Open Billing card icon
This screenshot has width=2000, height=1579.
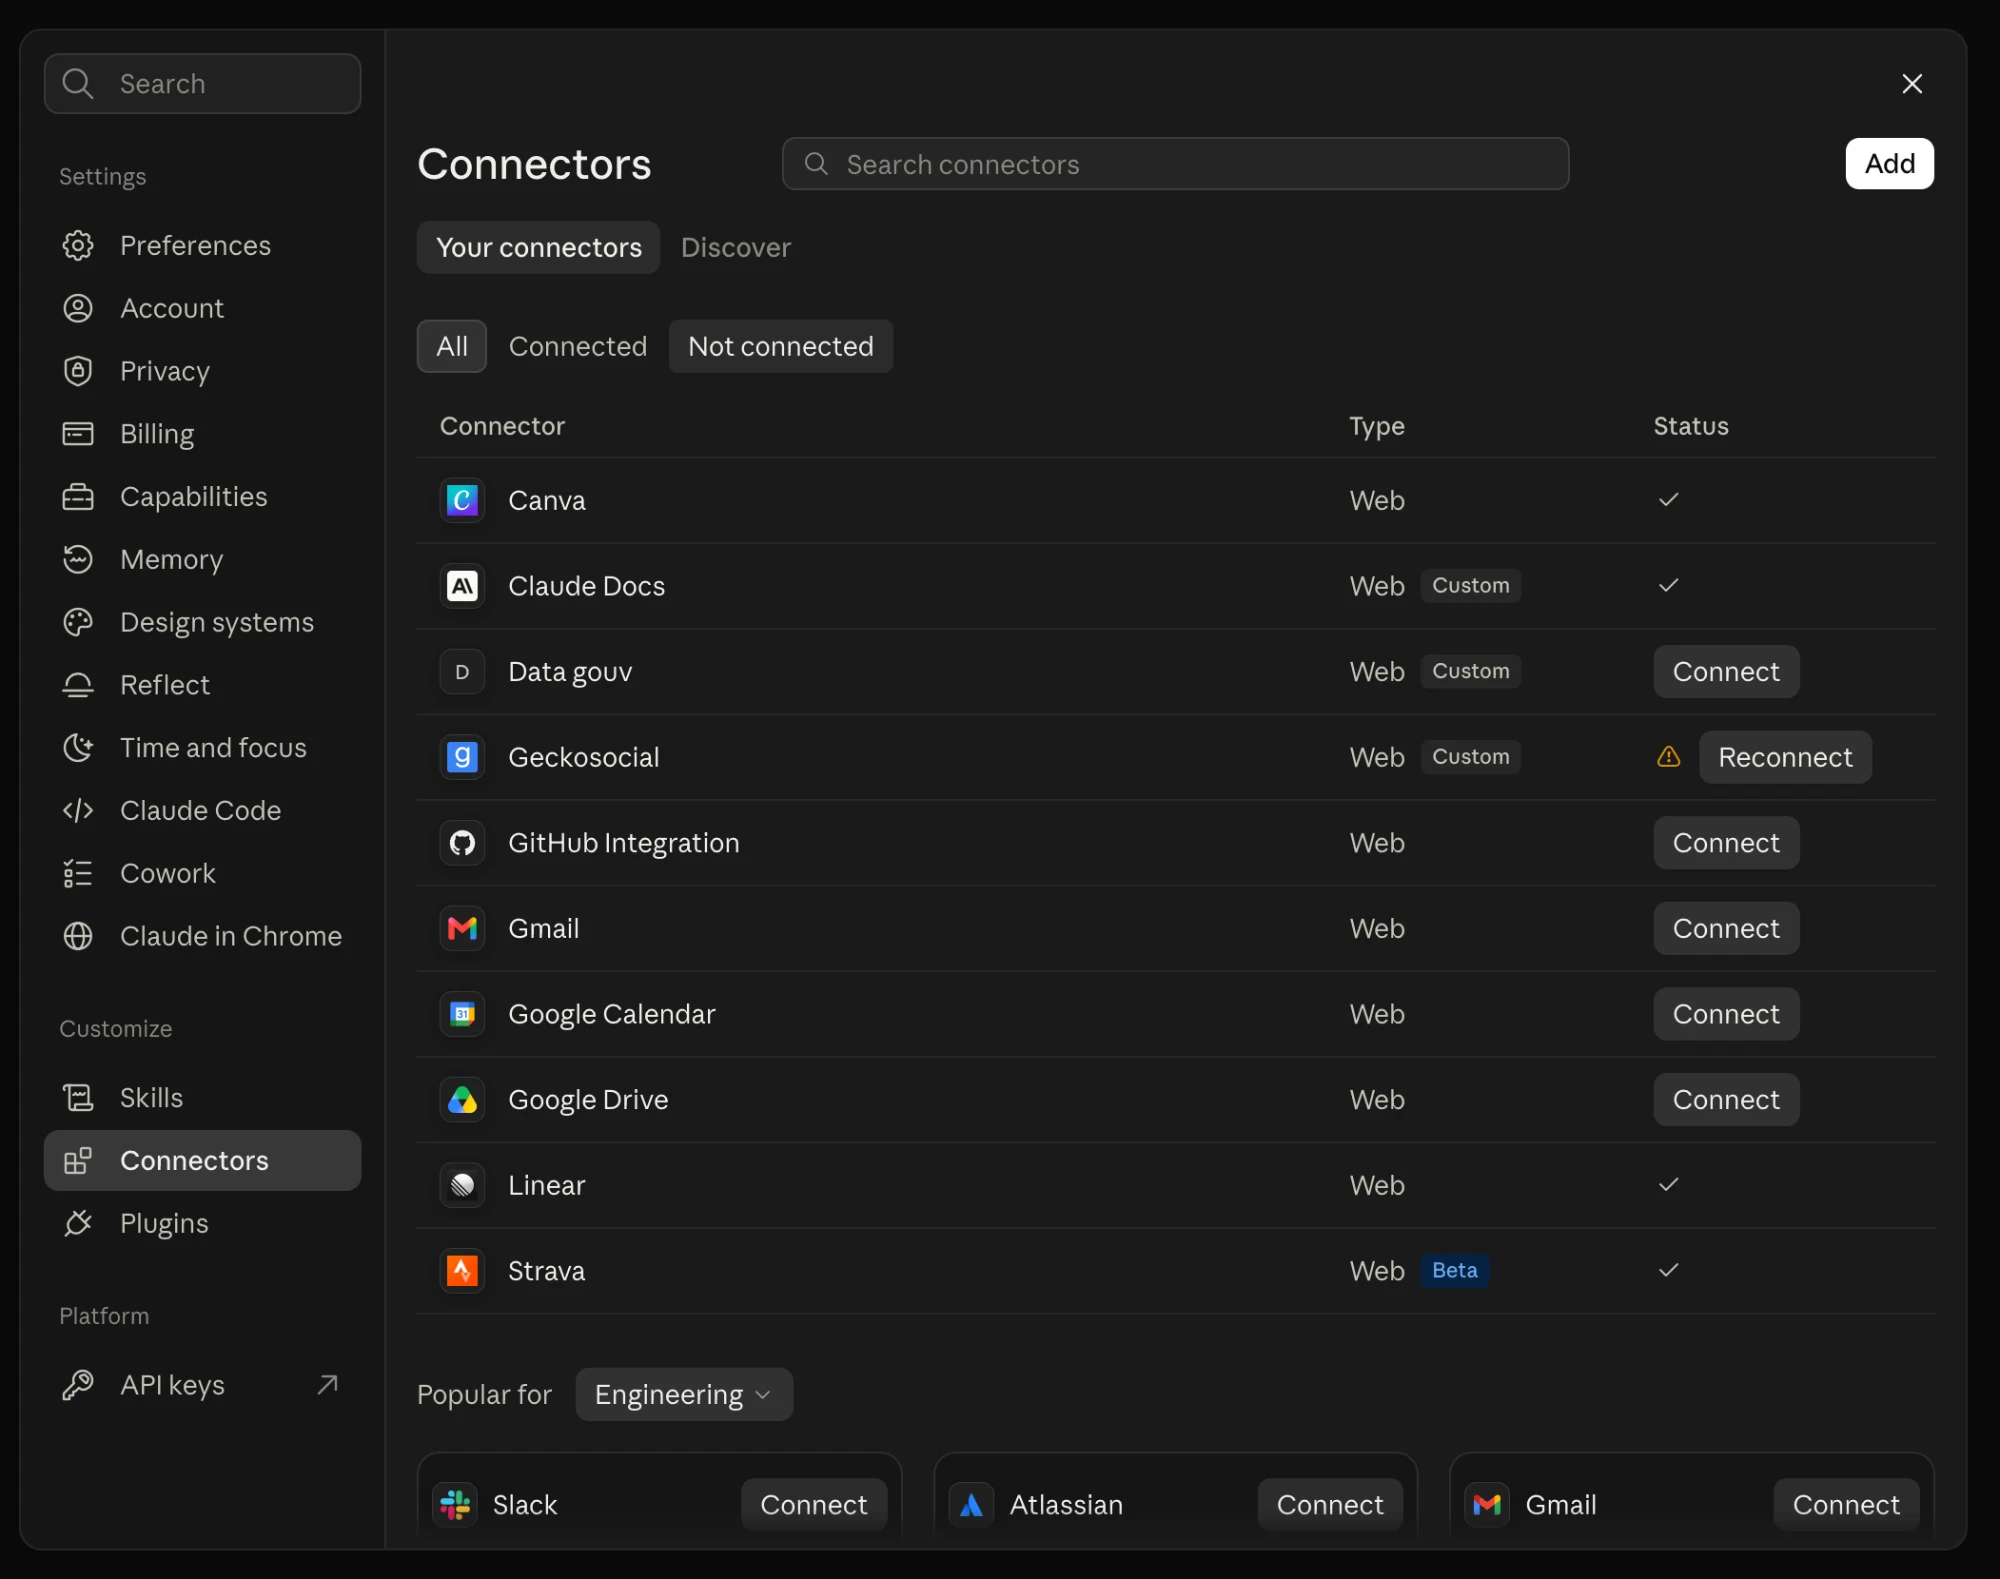(78, 434)
